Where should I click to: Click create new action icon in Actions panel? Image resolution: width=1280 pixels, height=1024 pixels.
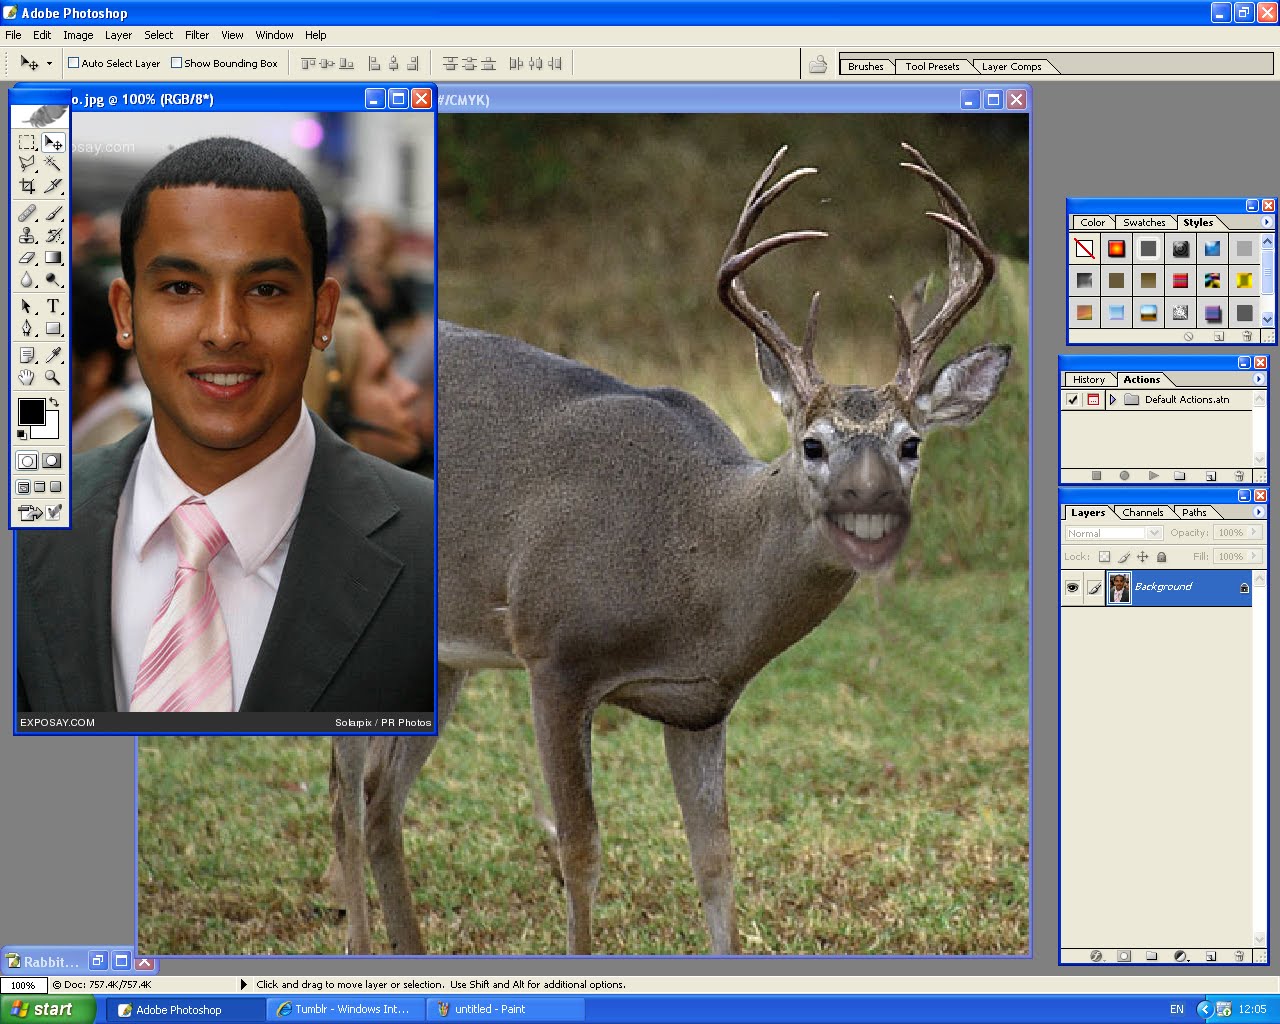(1211, 476)
